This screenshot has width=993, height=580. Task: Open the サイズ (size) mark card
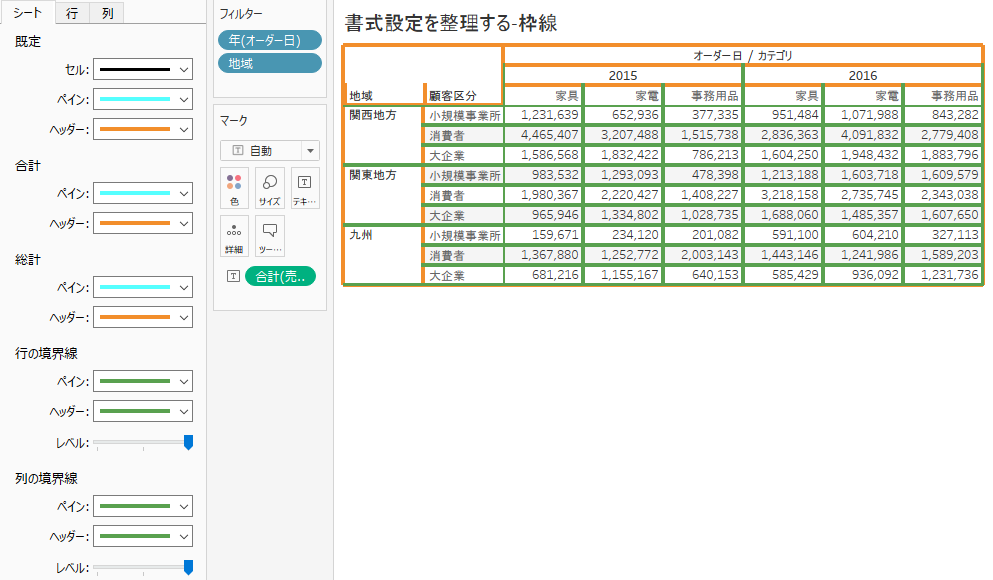click(x=270, y=188)
